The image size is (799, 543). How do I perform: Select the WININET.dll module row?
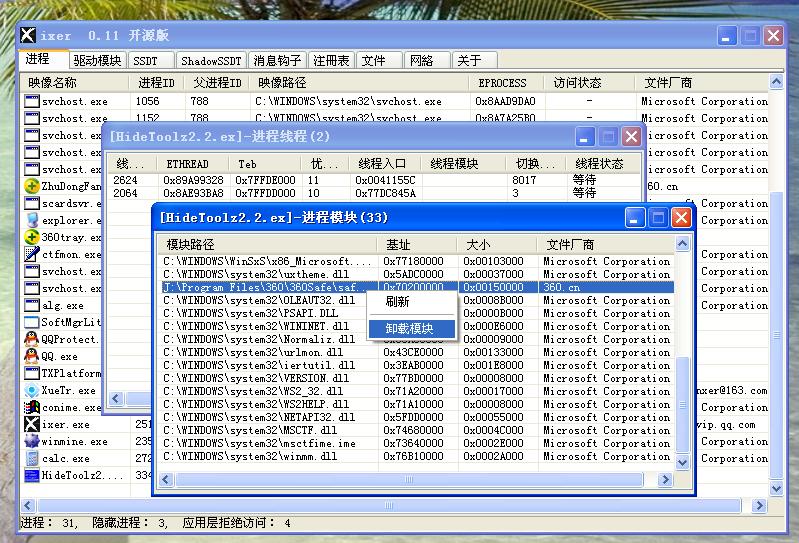pos(417,326)
